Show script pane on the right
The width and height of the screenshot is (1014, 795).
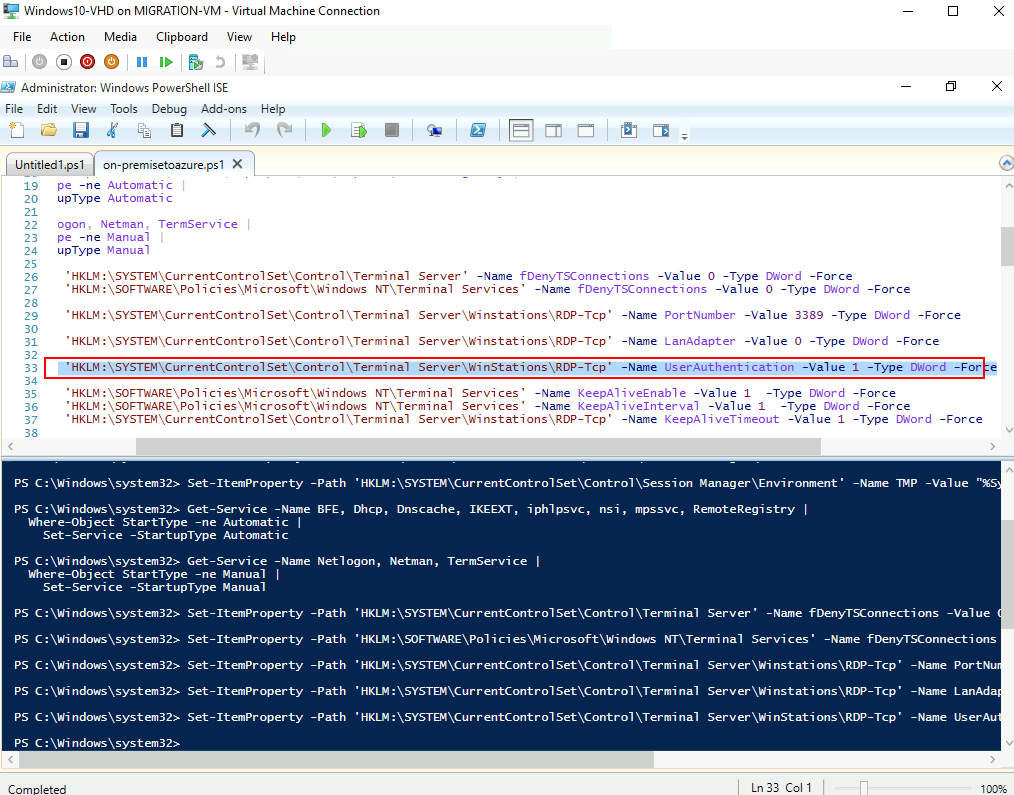point(554,130)
